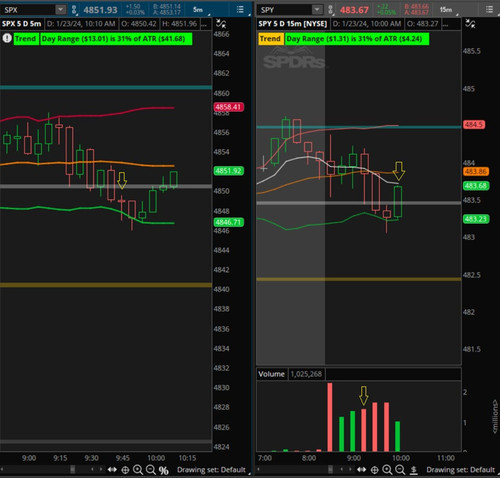Click the volume value 1,025,268
The image size is (500, 478).
(x=306, y=374)
